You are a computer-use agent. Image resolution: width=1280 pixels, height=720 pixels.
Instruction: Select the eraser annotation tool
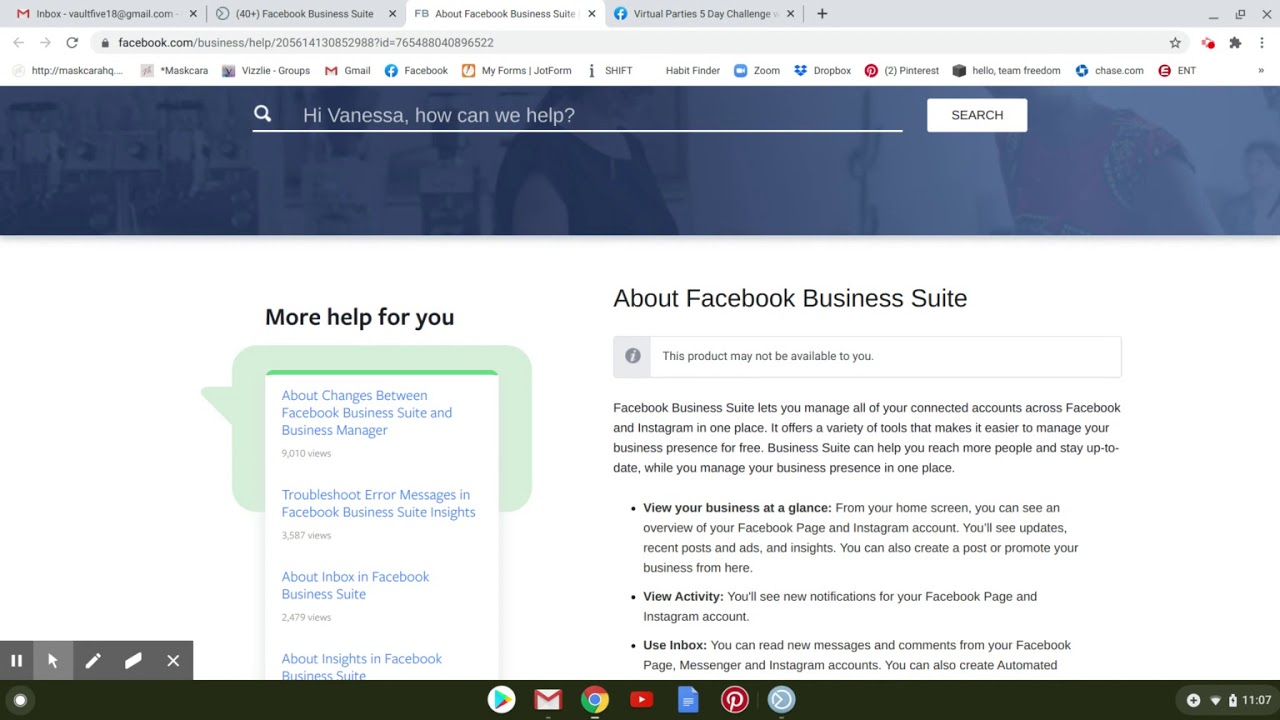133,661
